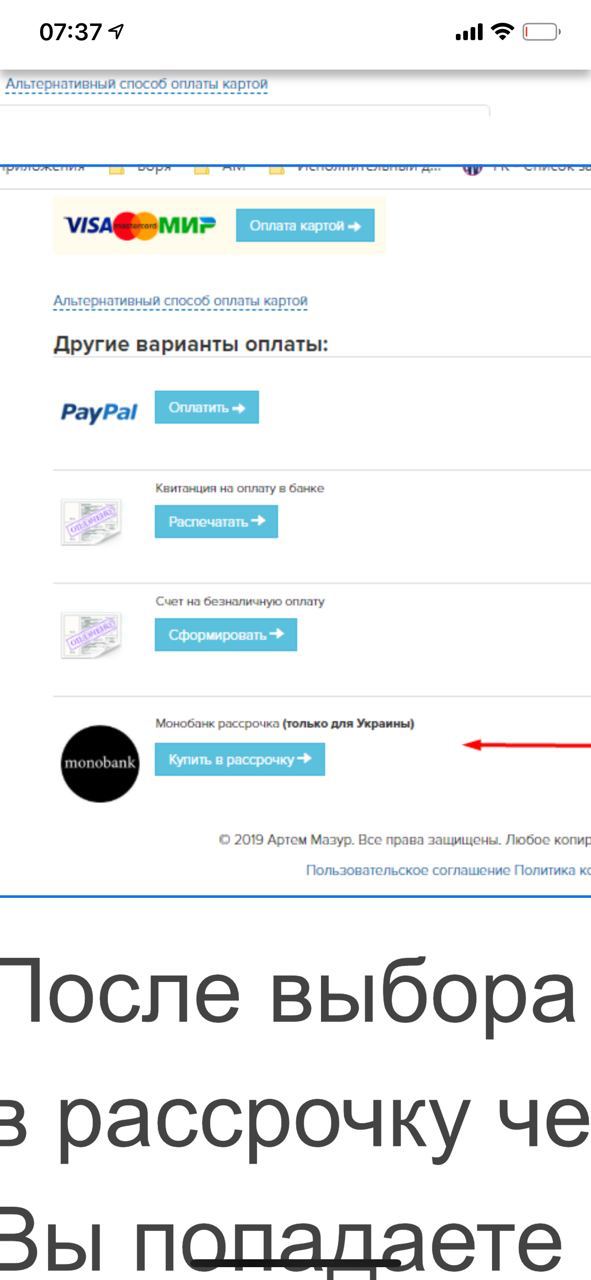Viewport: 591px width, 1280px height.
Task: Open the top Альтернативный способ оплаты картой link
Action: click(x=137, y=85)
